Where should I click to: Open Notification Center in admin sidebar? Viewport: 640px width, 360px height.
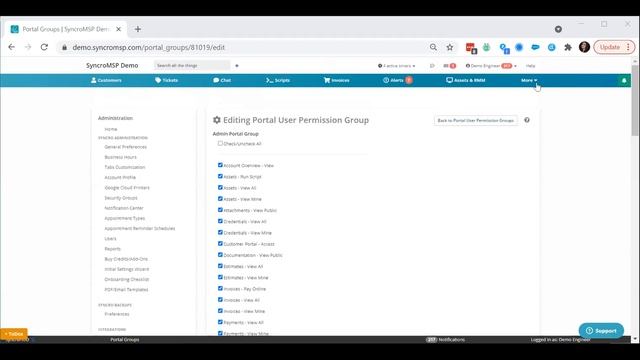(x=124, y=208)
